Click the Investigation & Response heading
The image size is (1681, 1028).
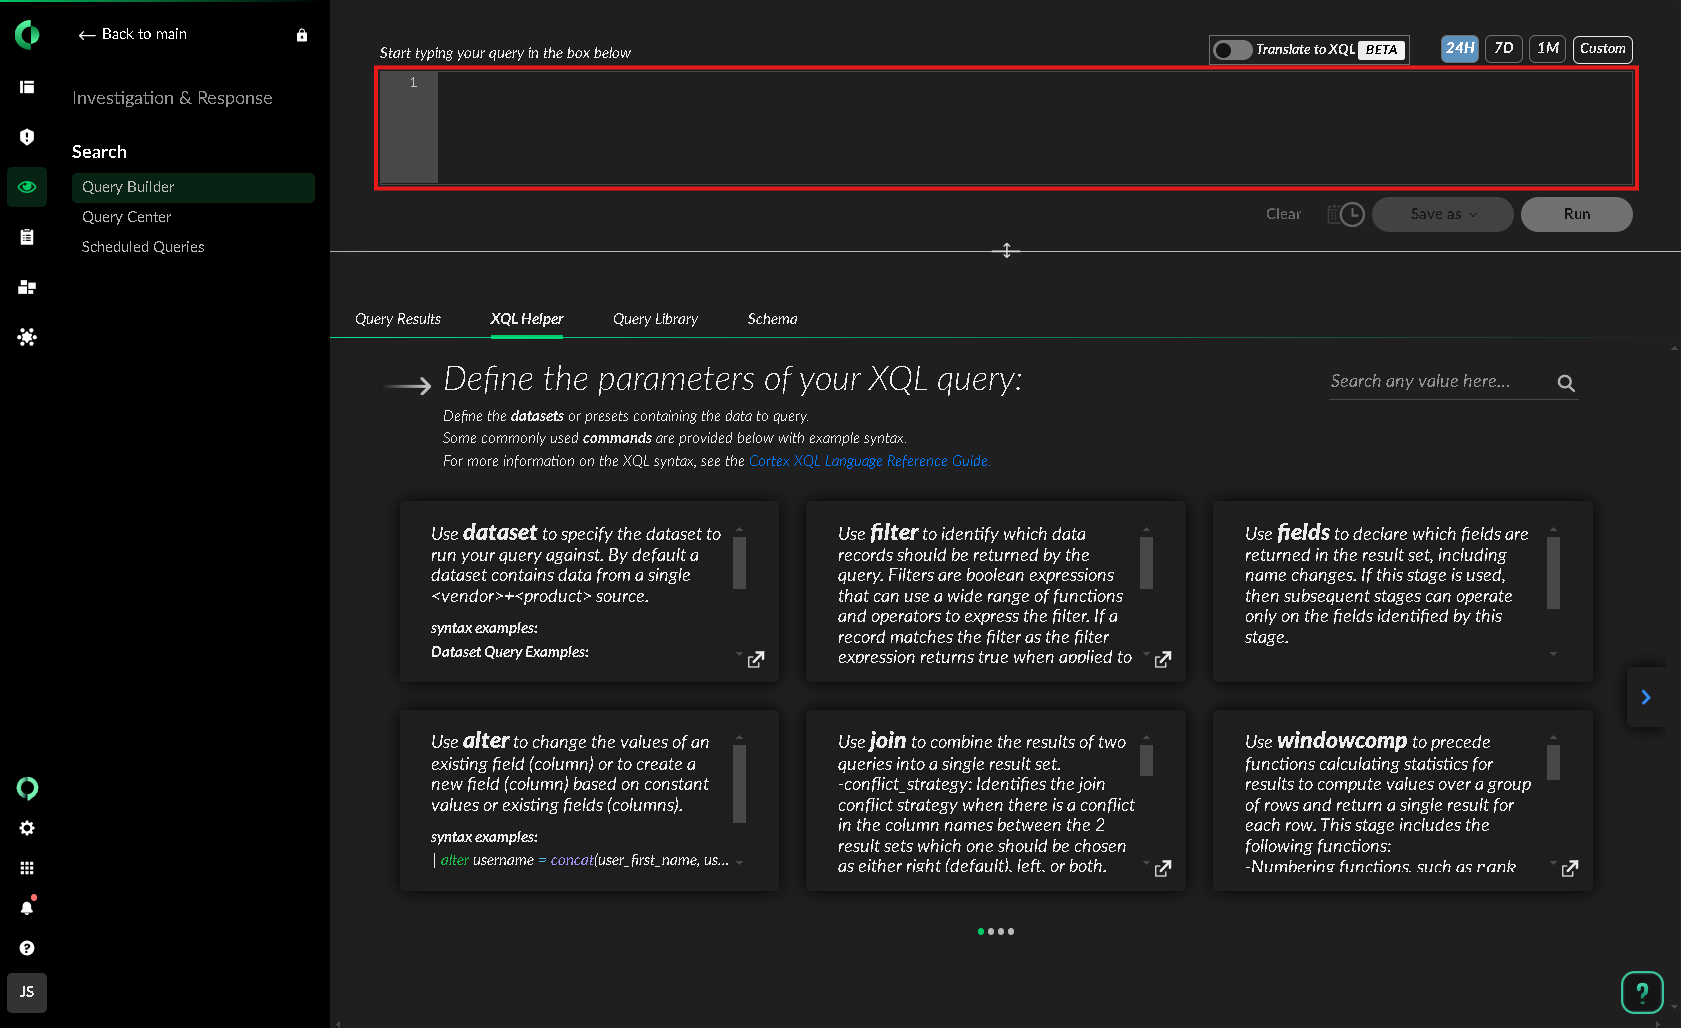coord(172,98)
